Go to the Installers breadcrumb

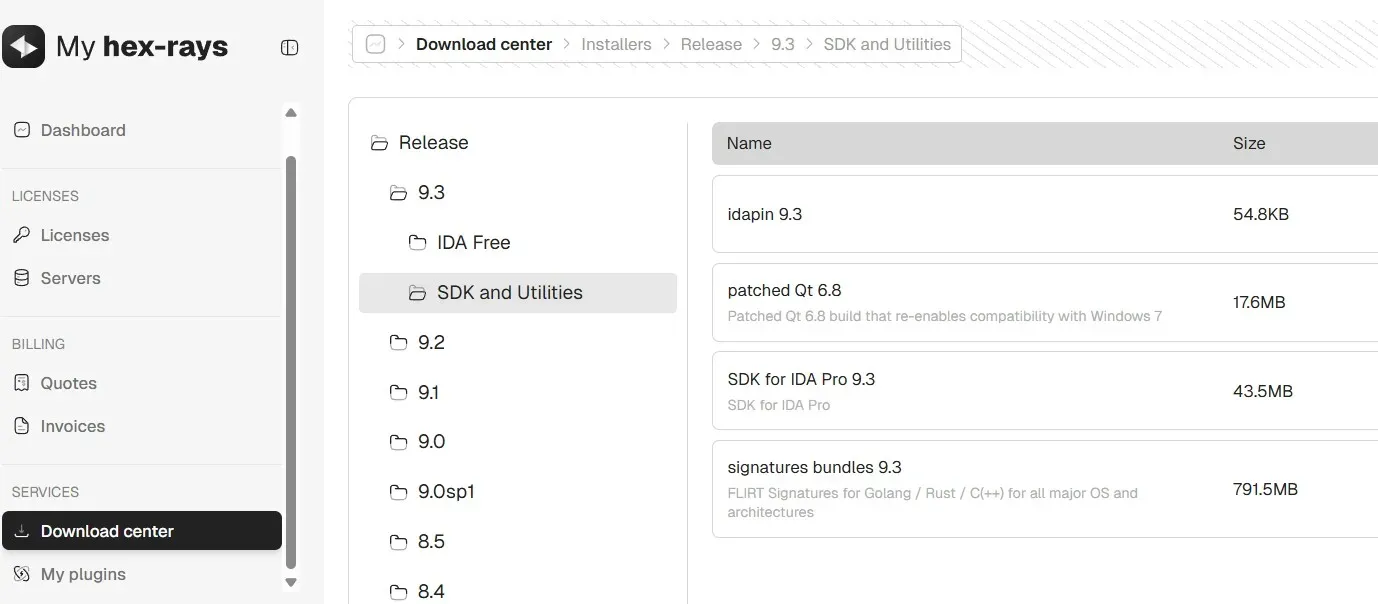[616, 44]
